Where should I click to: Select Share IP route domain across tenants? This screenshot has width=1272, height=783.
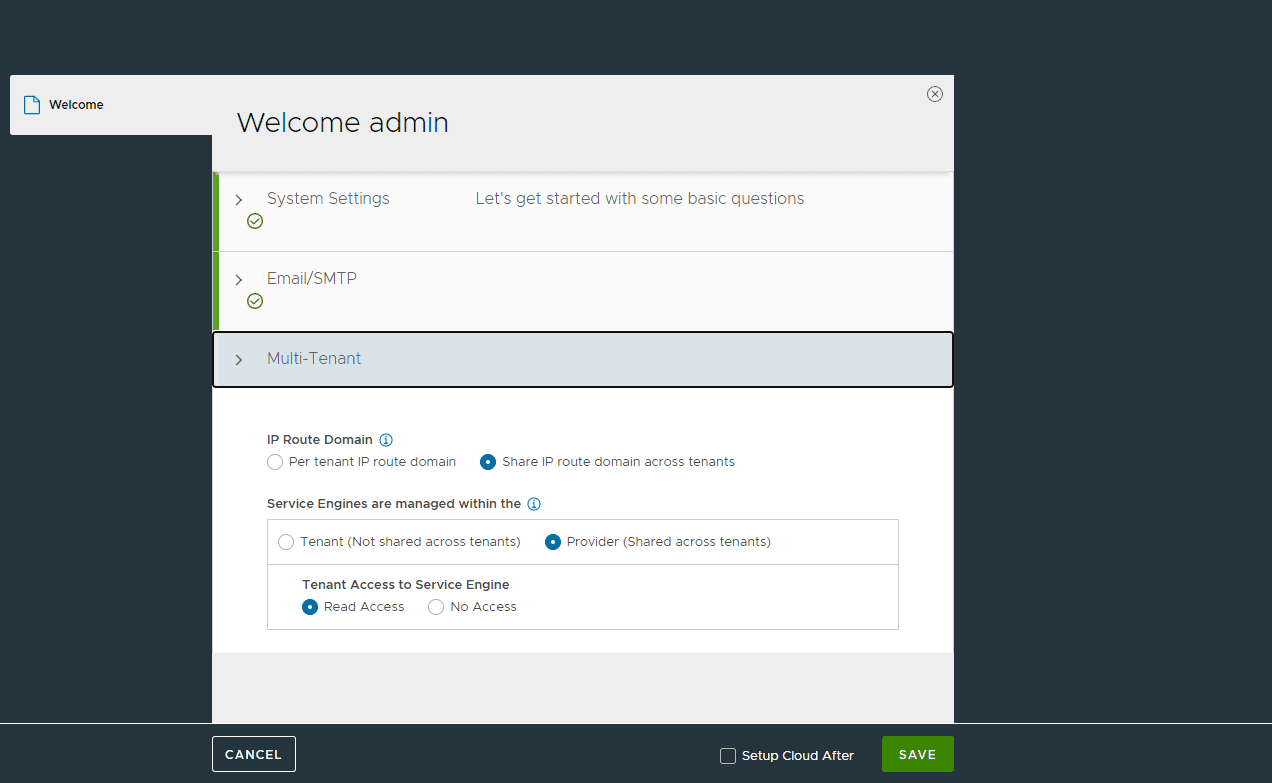pos(488,462)
